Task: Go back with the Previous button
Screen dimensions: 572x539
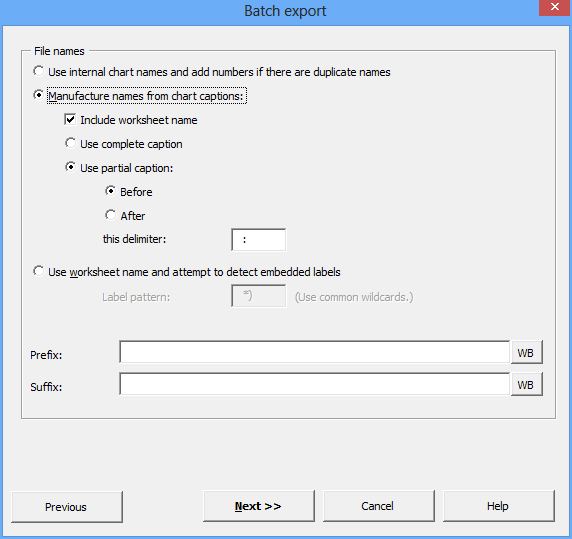Action: [67, 507]
